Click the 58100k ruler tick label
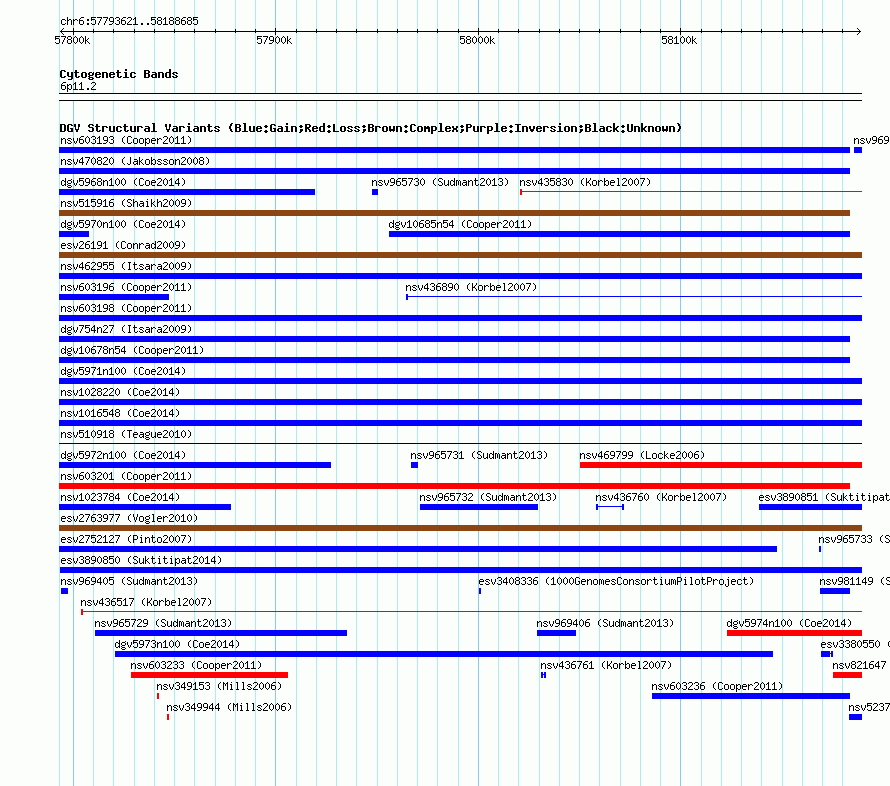The image size is (890, 786). click(x=679, y=40)
